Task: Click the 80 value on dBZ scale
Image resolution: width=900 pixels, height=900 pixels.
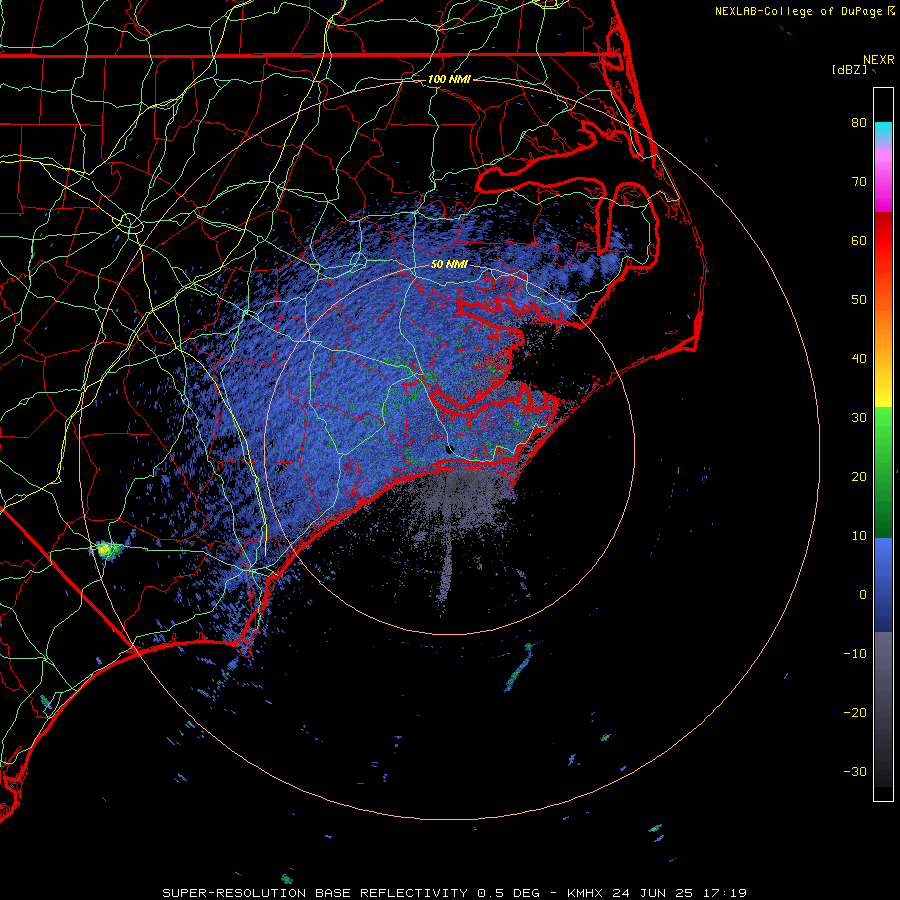Action: tap(859, 122)
